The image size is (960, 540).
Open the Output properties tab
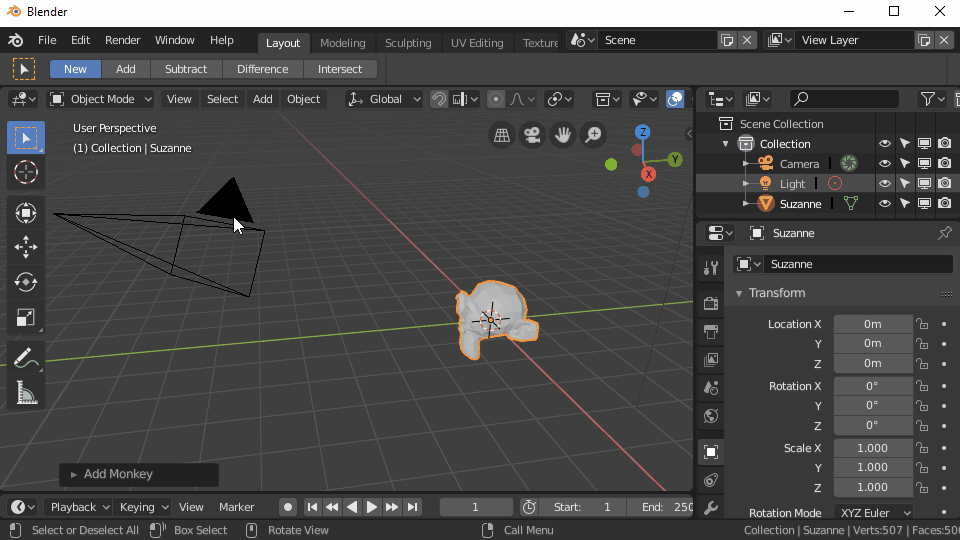pos(711,332)
